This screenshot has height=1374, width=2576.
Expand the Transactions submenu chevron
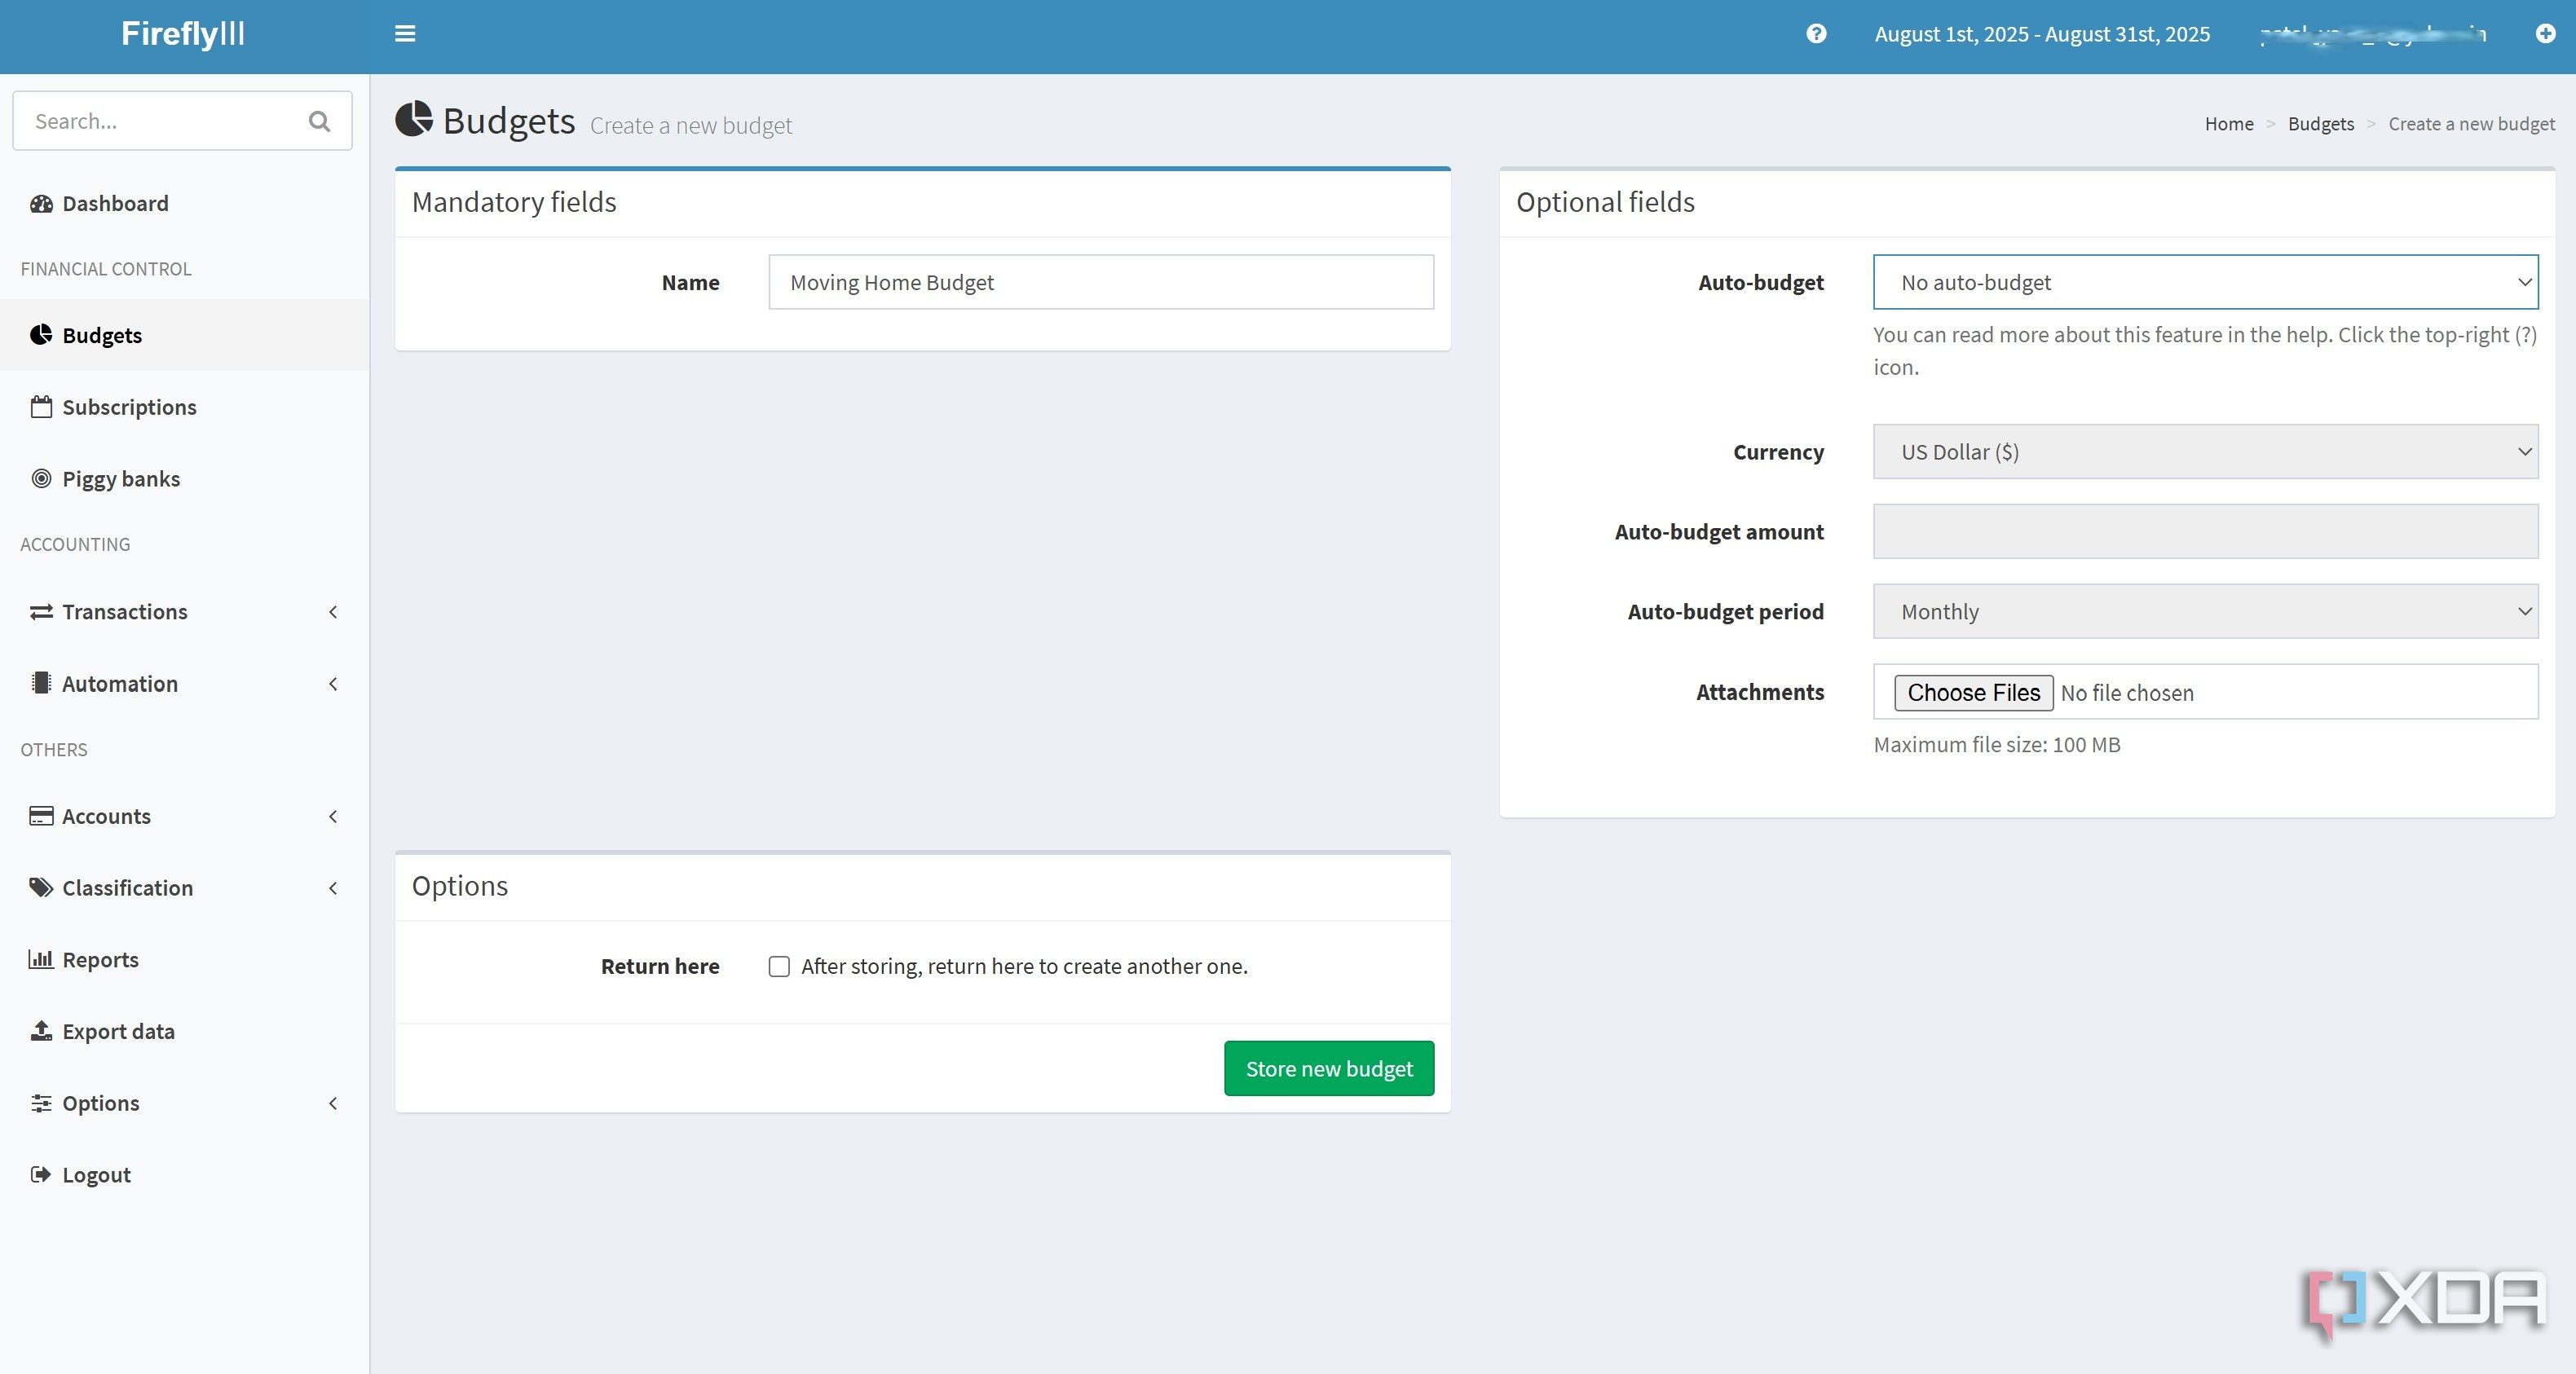[333, 612]
